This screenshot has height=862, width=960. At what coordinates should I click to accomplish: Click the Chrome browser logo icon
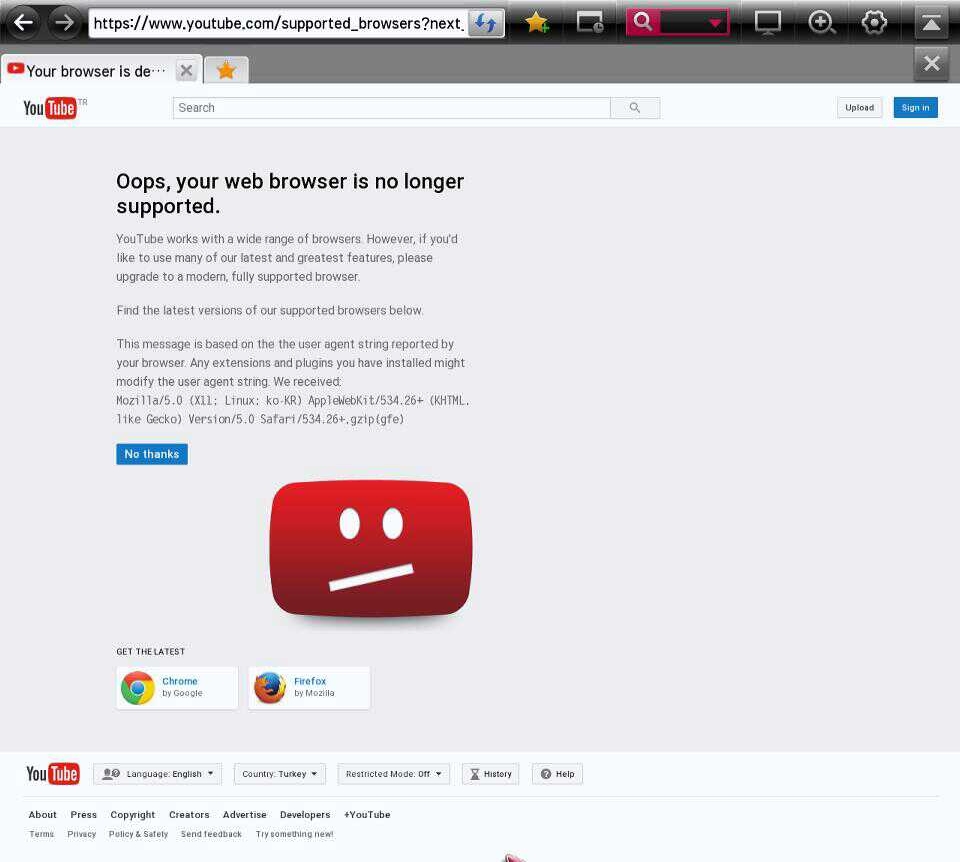tap(137, 688)
